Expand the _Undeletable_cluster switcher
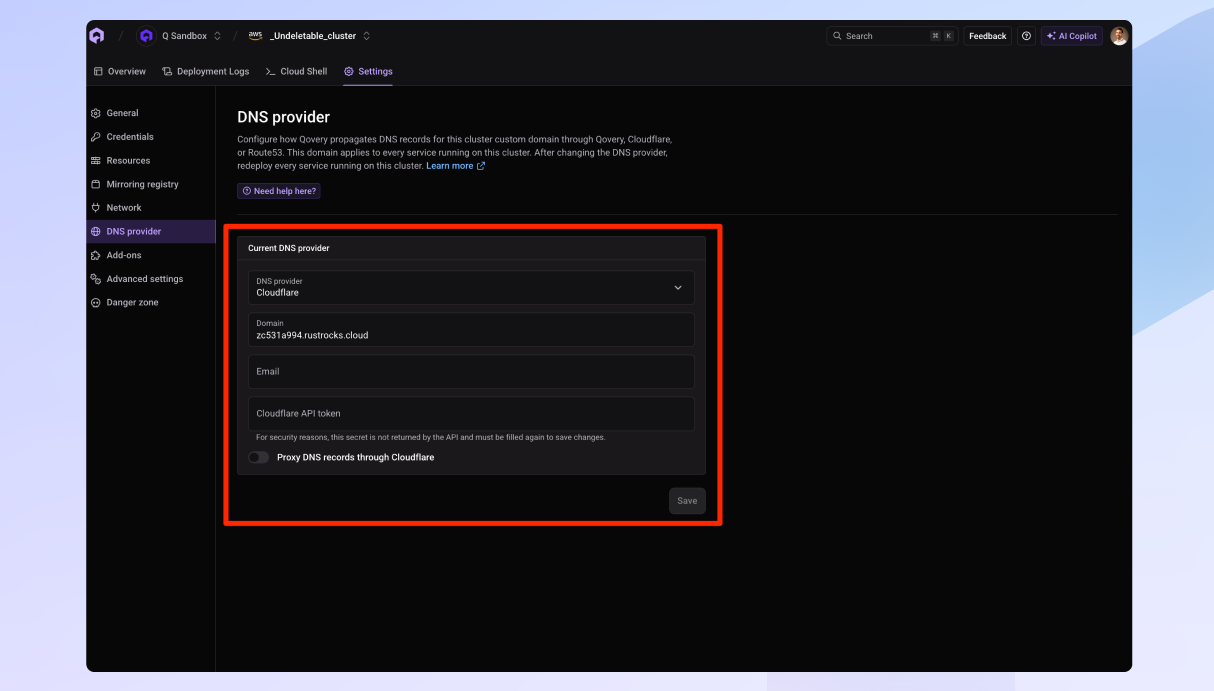This screenshot has height=691, width=1214. click(x=366, y=36)
